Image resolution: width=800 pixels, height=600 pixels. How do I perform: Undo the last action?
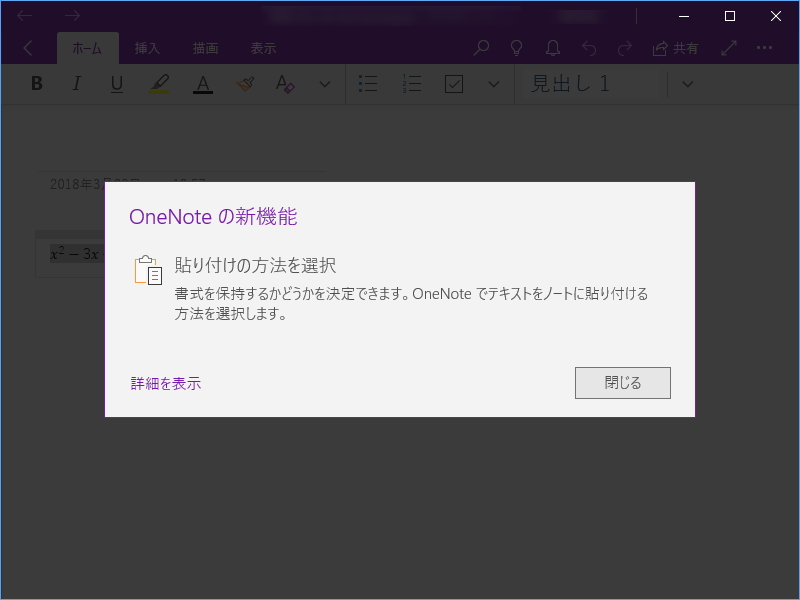pyautogui.click(x=589, y=47)
